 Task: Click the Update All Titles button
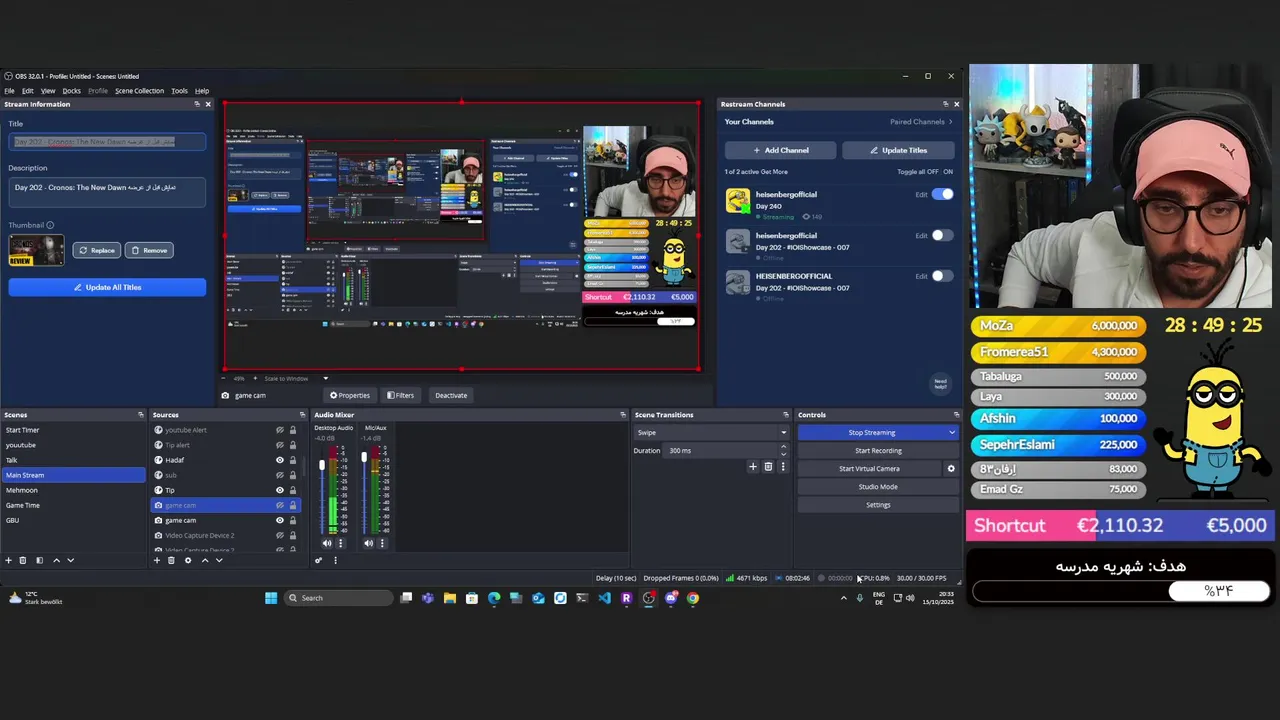coord(107,287)
